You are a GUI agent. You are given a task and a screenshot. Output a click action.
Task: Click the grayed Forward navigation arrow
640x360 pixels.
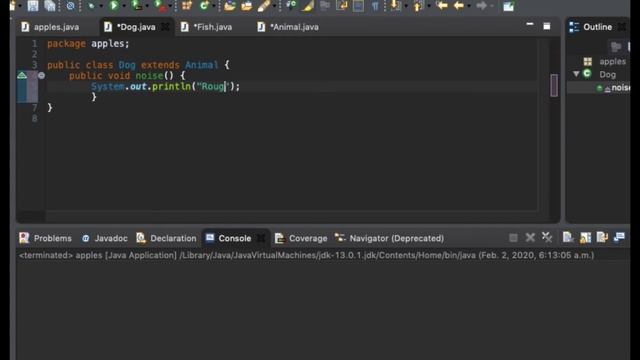pyautogui.click(x=482, y=6)
